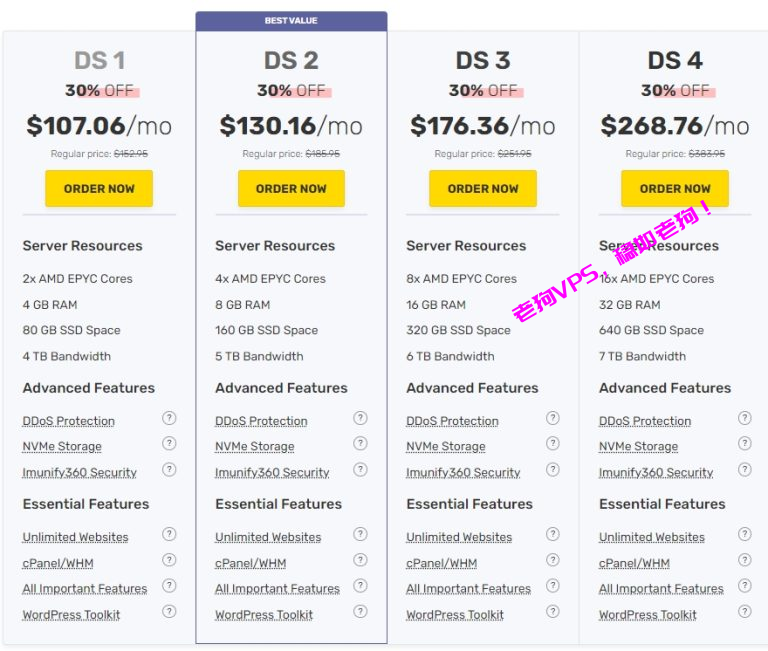Order the DS 3 plan at $176.36

tap(483, 189)
